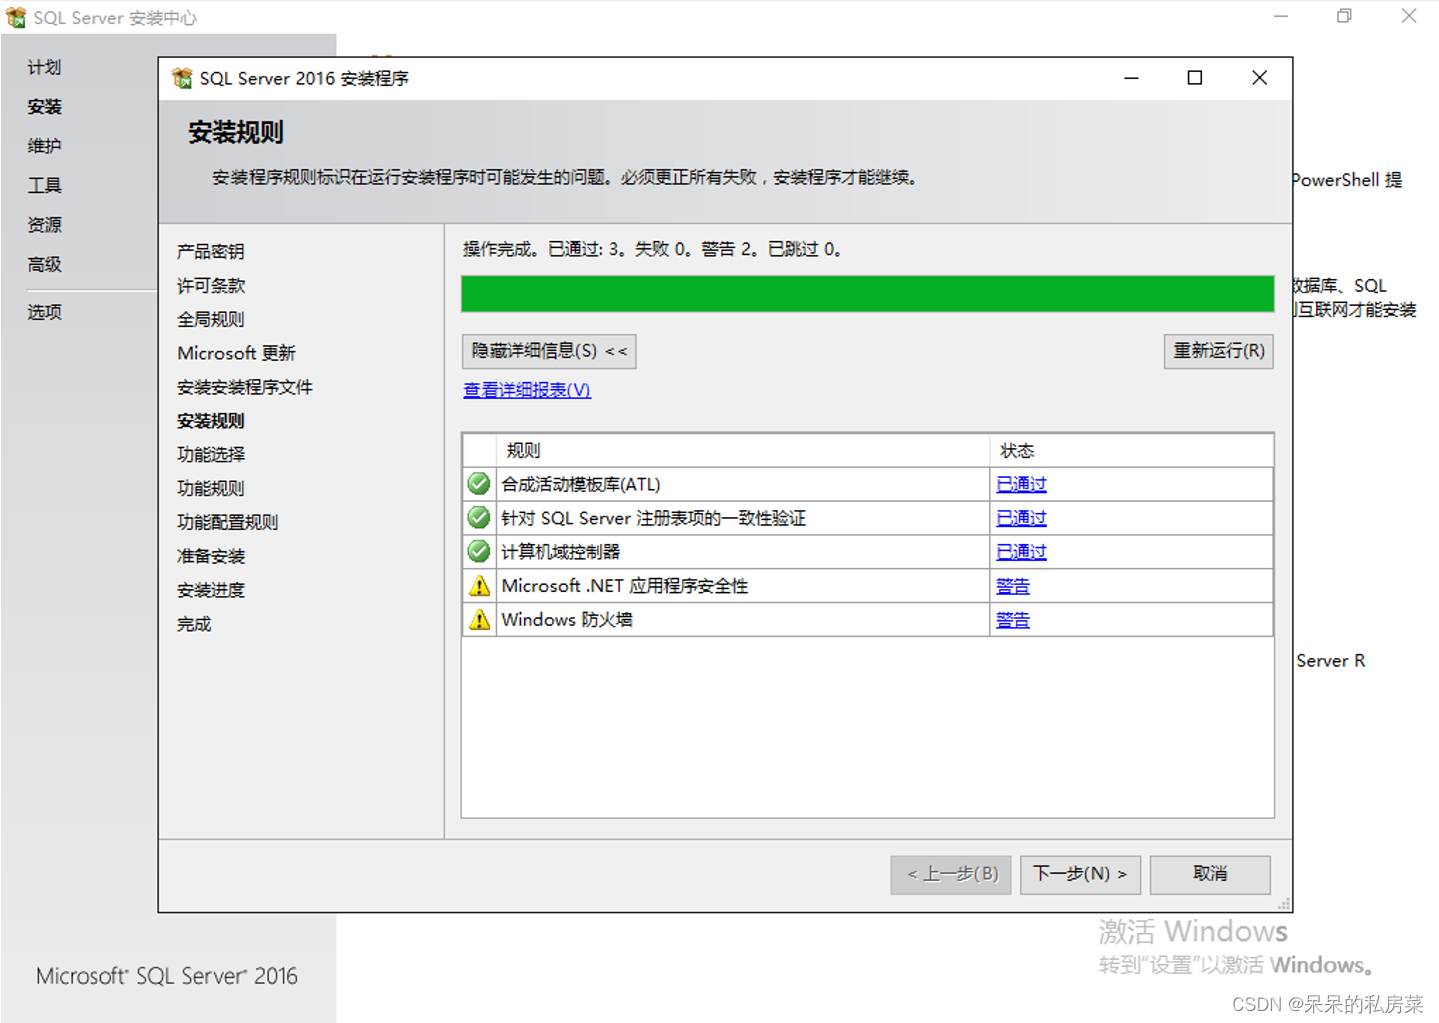Click warning icon for Microsoft .NET 应用程序安全性
Image resolution: width=1439 pixels, height=1023 pixels.
tap(479, 585)
